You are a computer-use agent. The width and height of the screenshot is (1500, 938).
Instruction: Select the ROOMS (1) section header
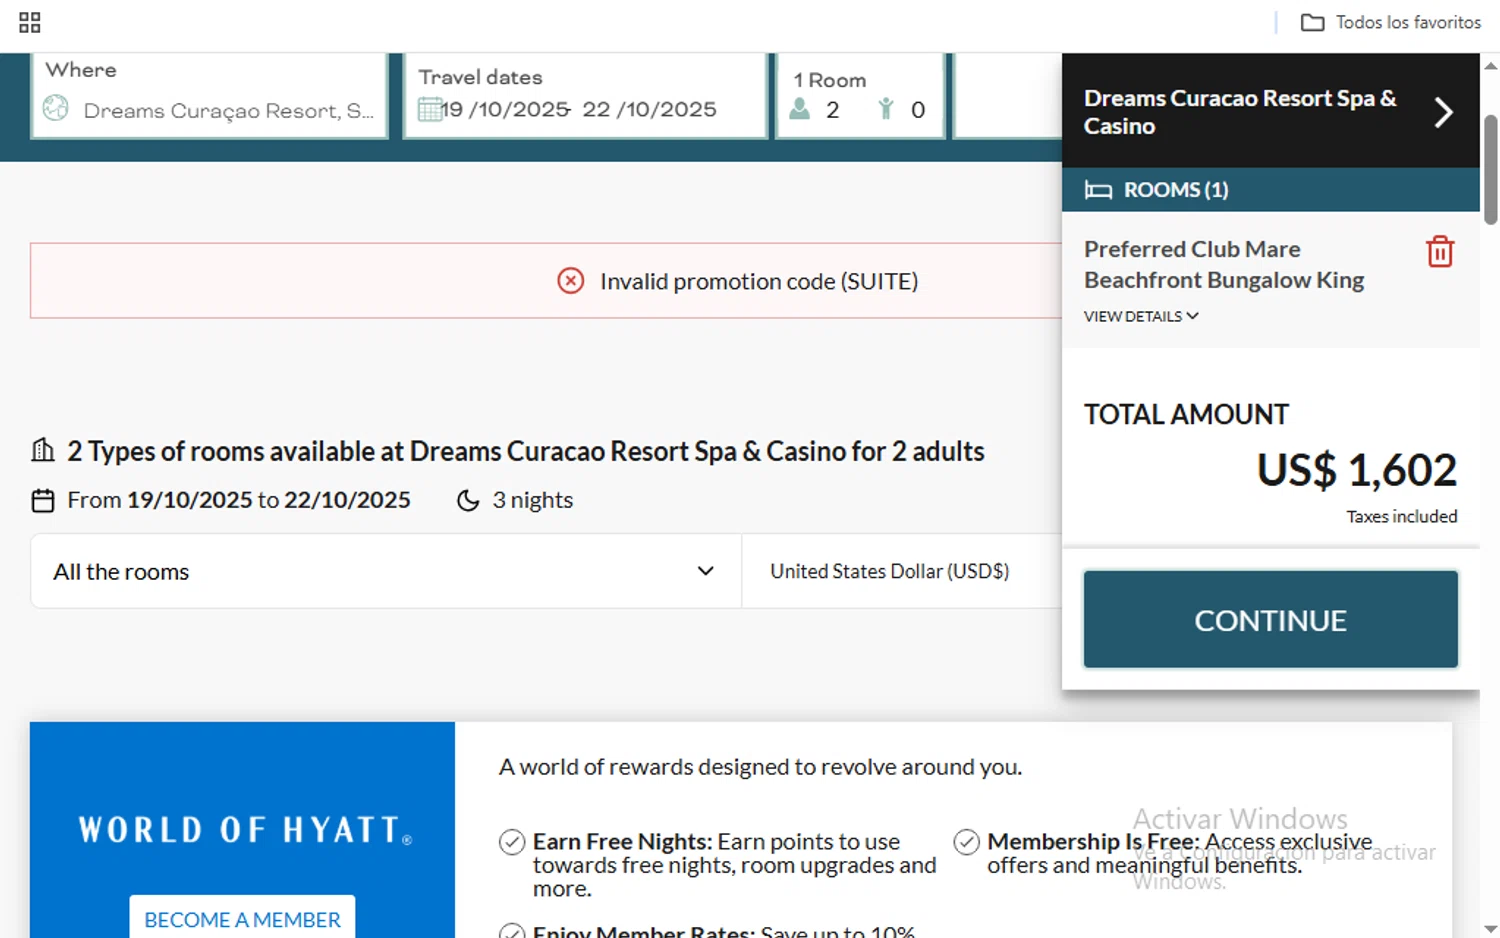tap(1271, 190)
